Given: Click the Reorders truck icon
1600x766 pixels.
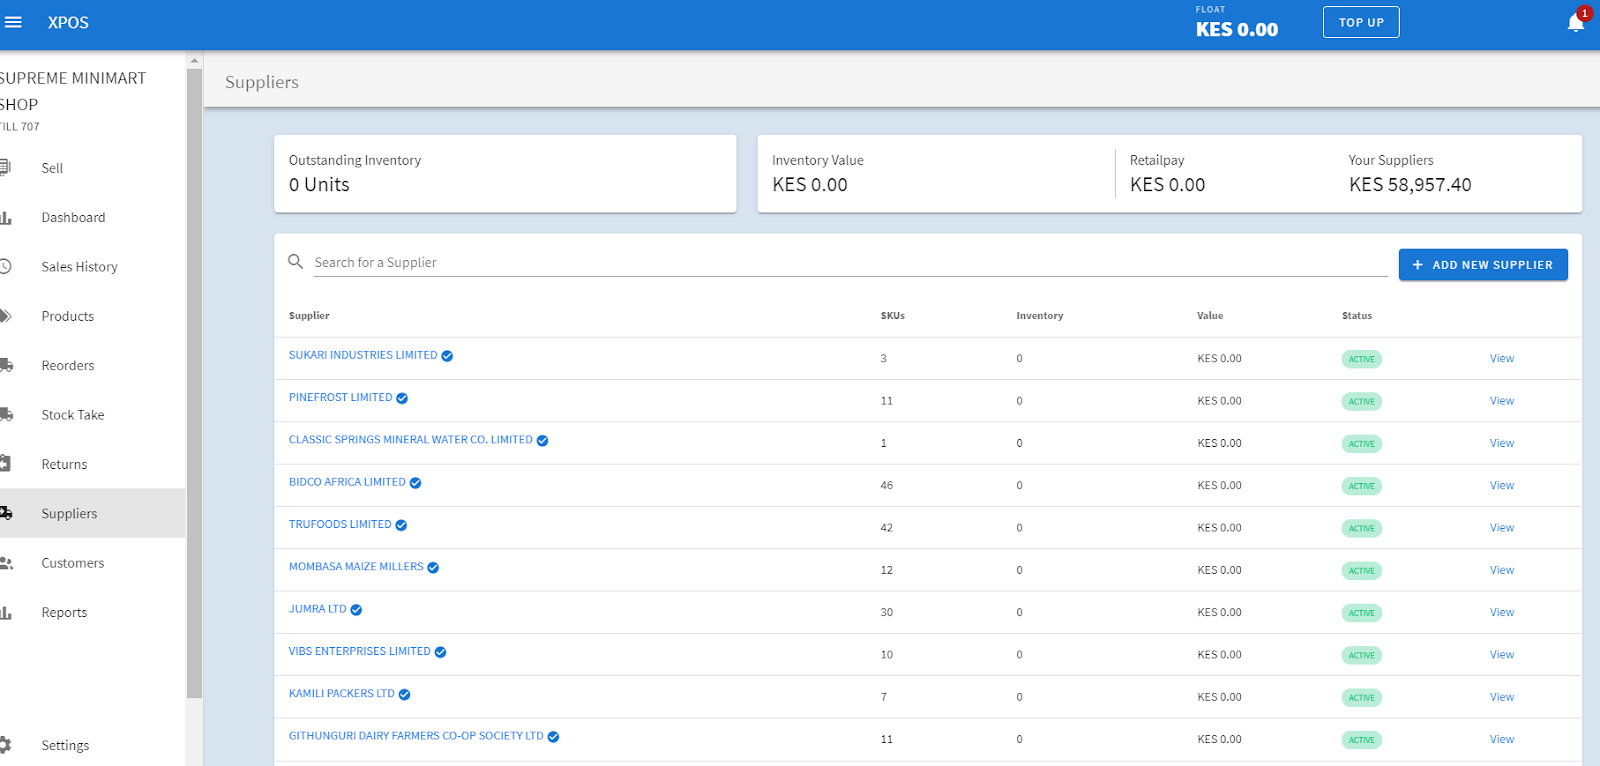Looking at the screenshot, I should click(x=5, y=365).
